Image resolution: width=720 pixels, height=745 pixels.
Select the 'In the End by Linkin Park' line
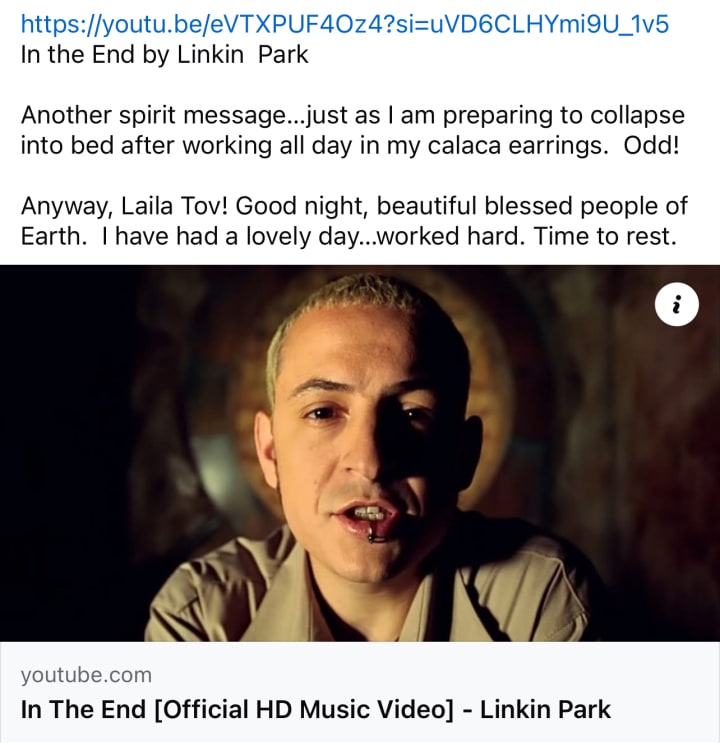[x=164, y=54]
